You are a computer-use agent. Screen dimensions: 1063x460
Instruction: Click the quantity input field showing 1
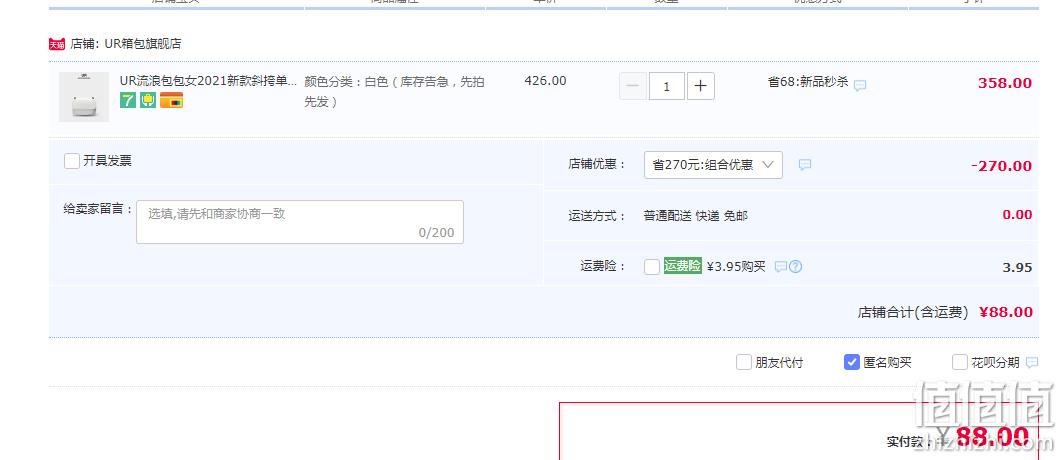666,86
